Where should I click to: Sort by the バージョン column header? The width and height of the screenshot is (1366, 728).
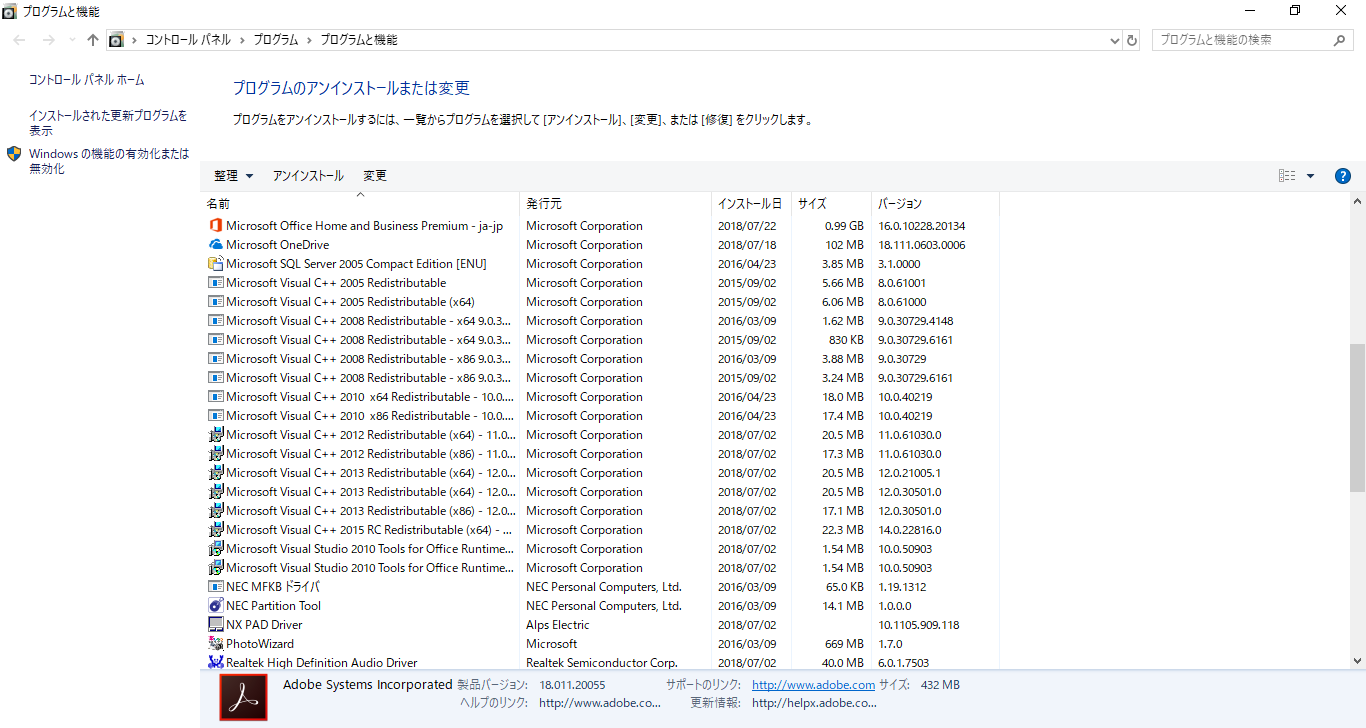(935, 204)
